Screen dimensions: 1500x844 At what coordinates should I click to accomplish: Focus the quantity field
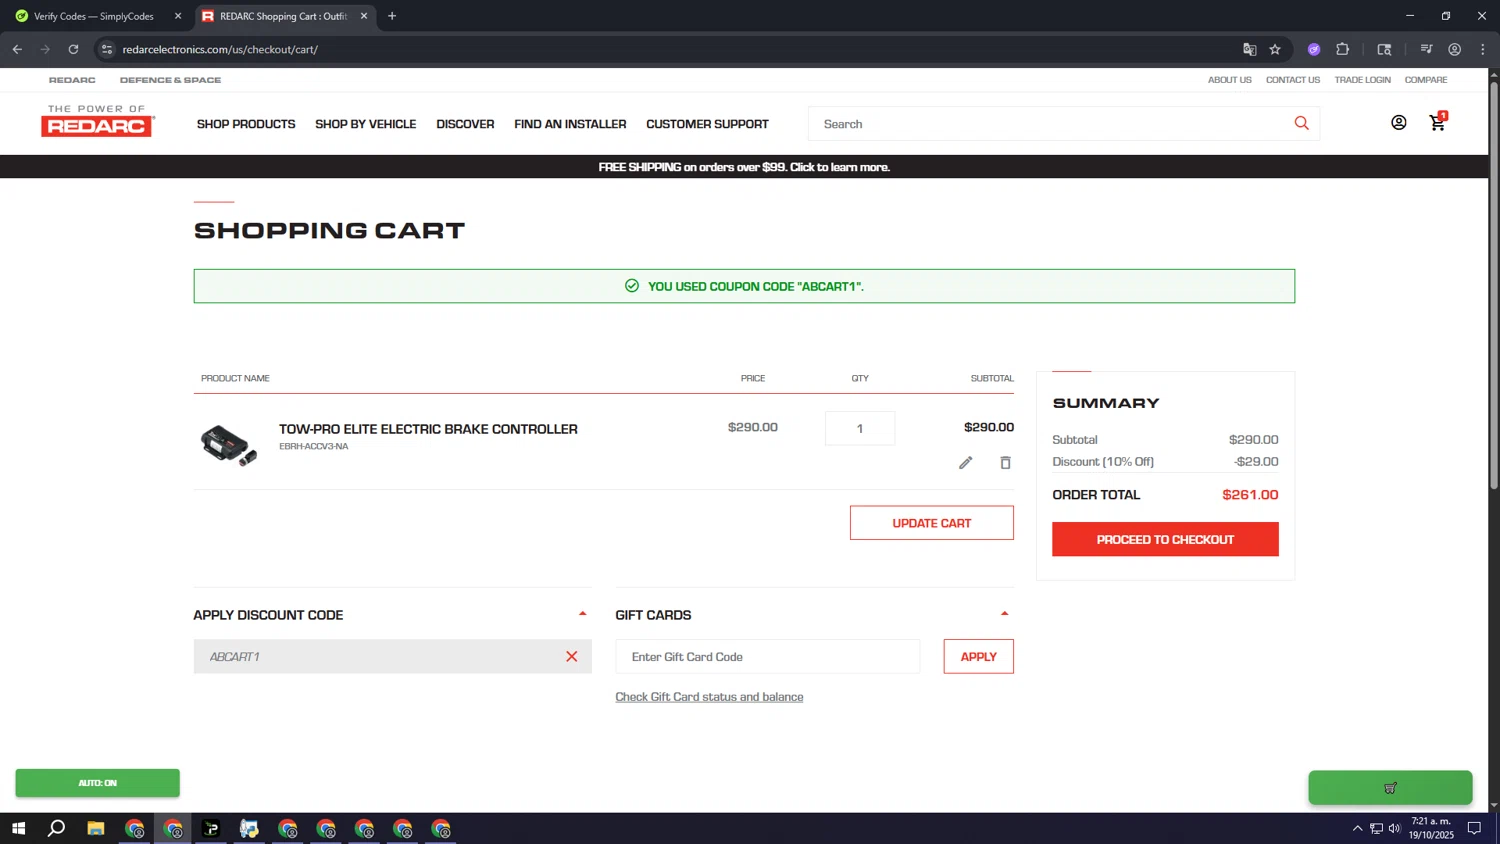pos(860,428)
